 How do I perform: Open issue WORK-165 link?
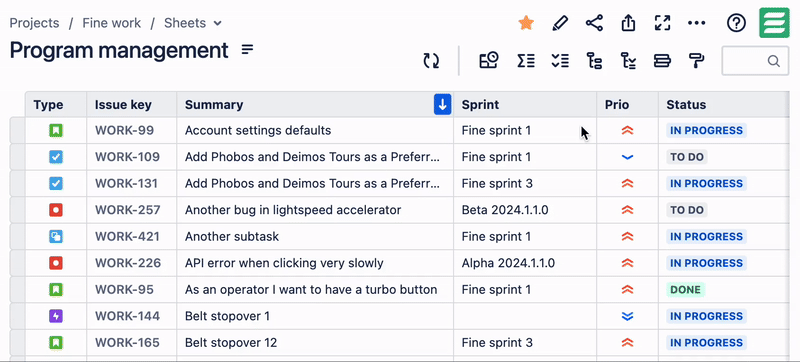(127, 343)
